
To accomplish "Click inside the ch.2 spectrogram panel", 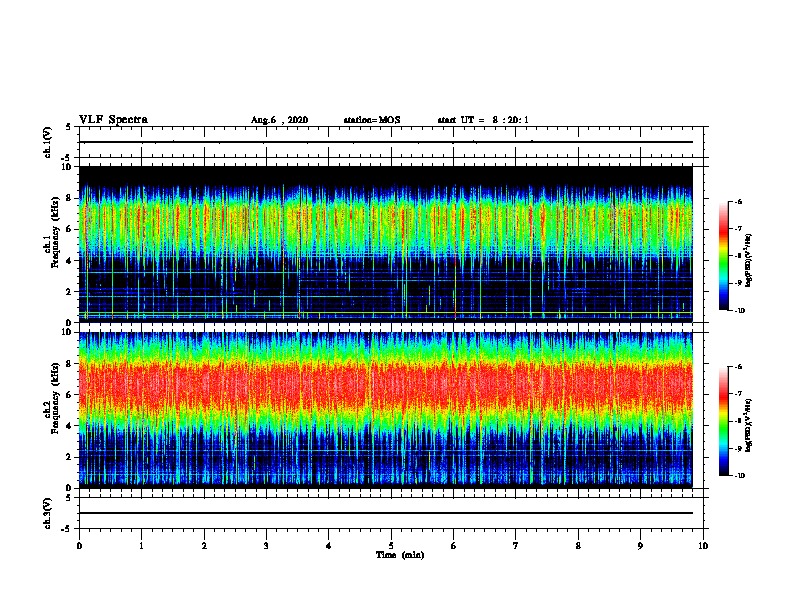I will [x=386, y=410].
